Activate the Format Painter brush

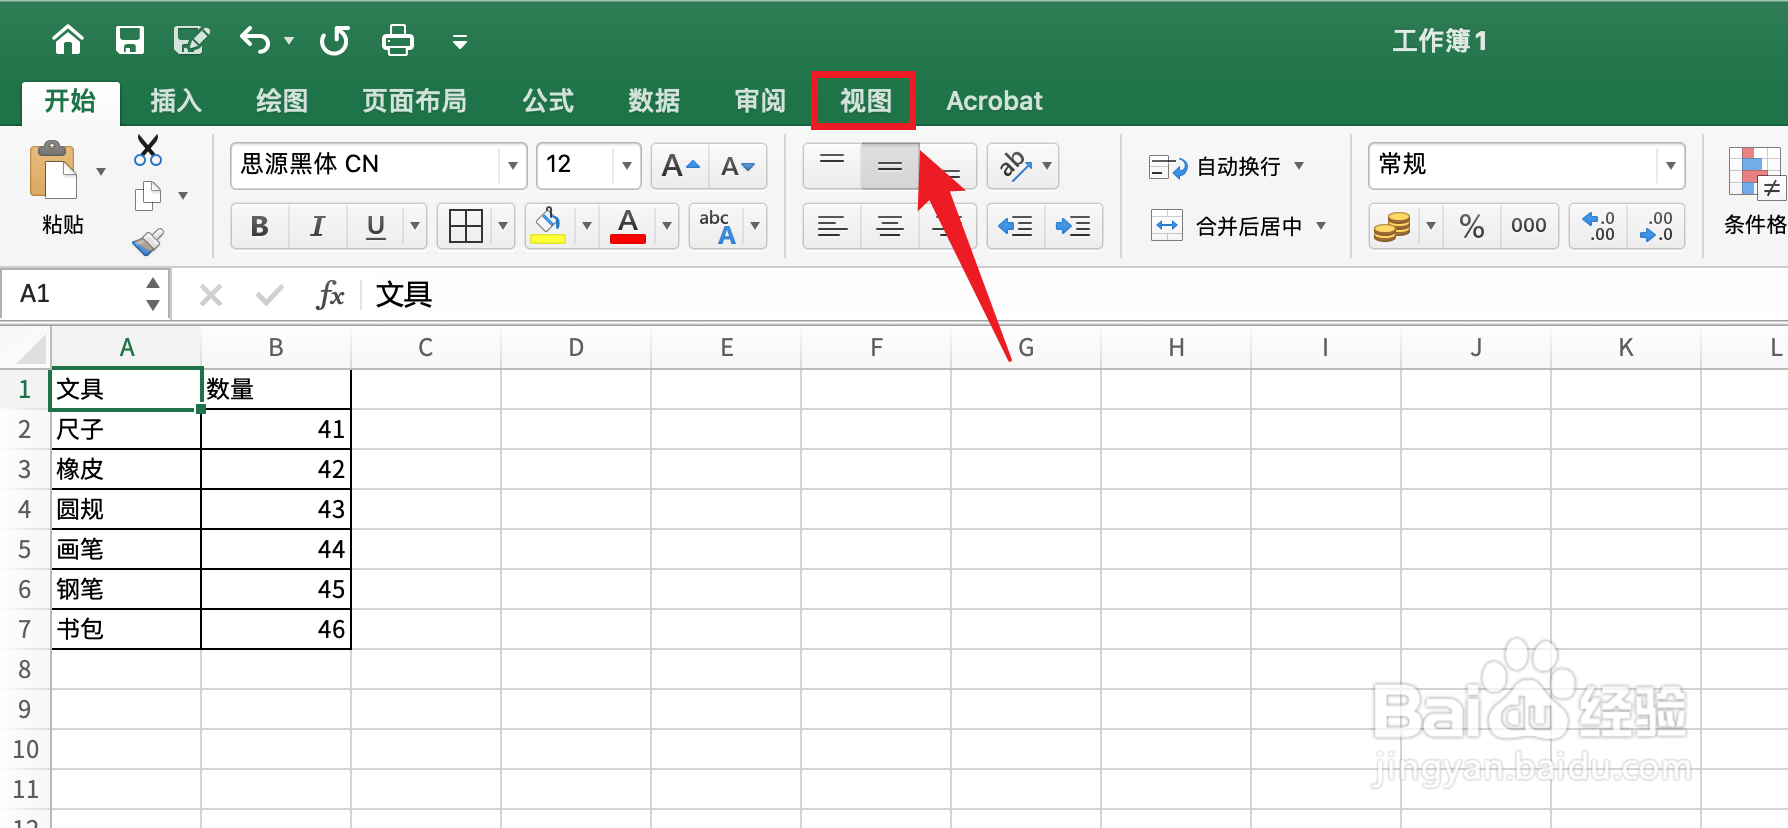pos(148,241)
